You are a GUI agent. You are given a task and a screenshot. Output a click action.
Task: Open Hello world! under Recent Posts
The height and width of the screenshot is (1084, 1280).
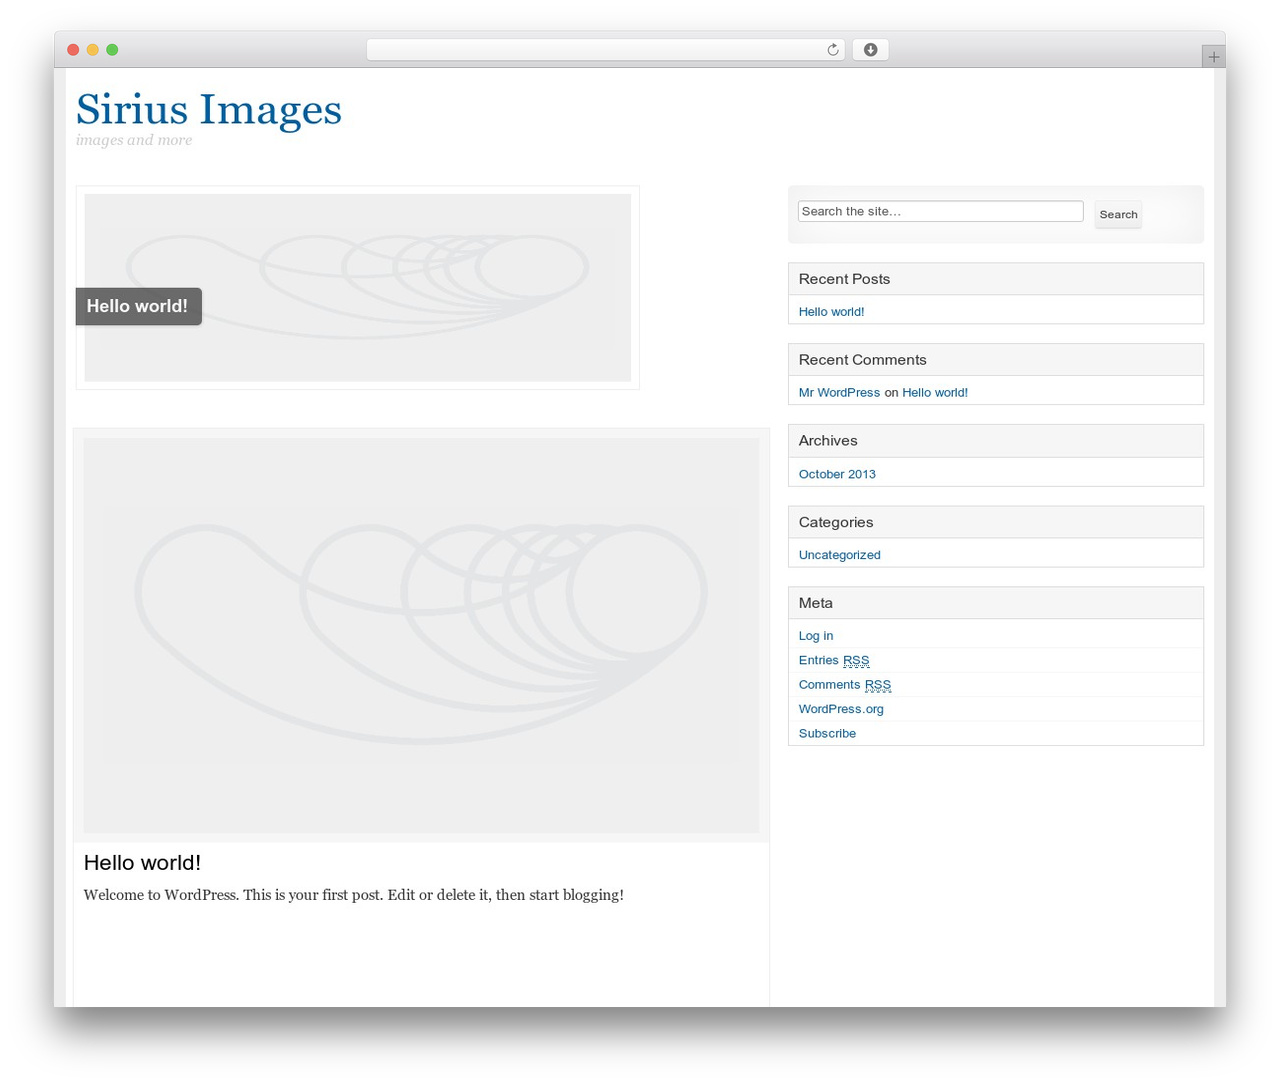pyautogui.click(x=831, y=311)
